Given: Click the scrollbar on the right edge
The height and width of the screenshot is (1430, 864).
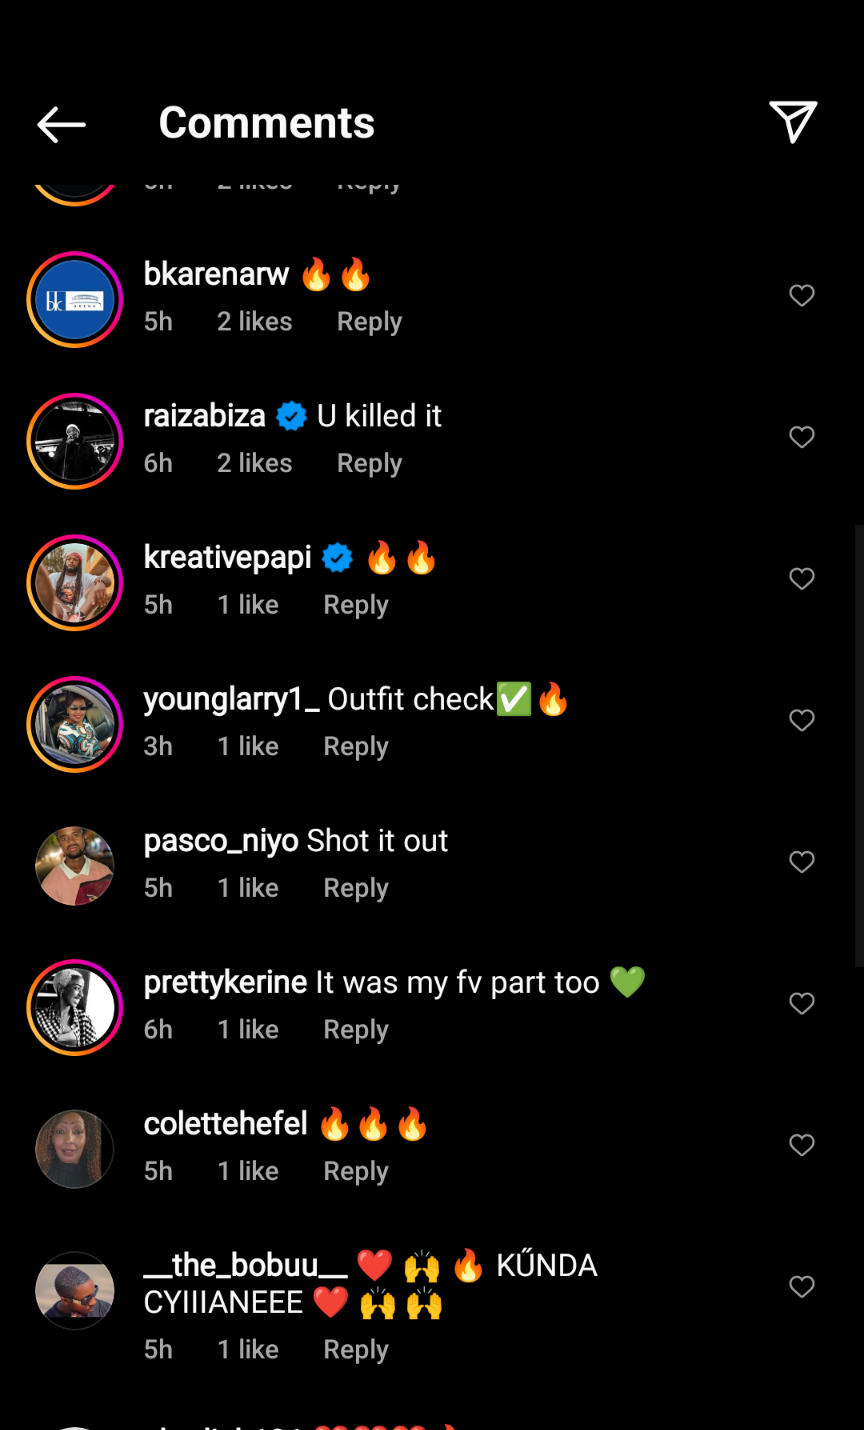Looking at the screenshot, I should click(x=858, y=745).
